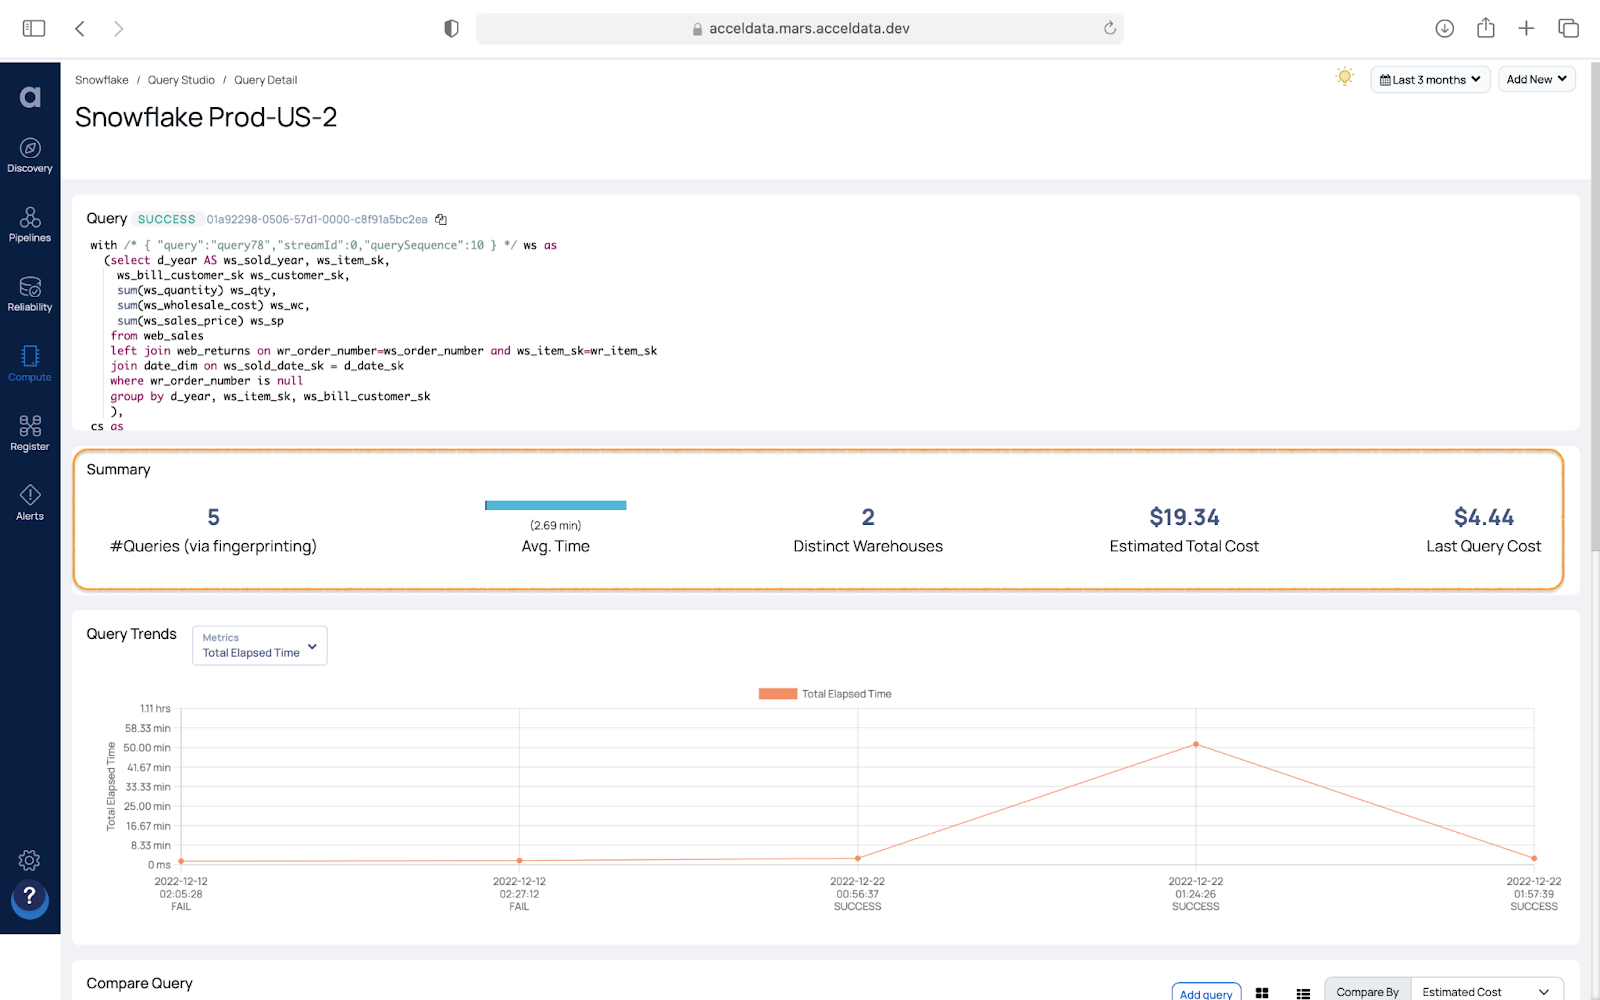Open the Metrics Total Elapsed Time dropdown
Image resolution: width=1600 pixels, height=1000 pixels.
point(260,645)
